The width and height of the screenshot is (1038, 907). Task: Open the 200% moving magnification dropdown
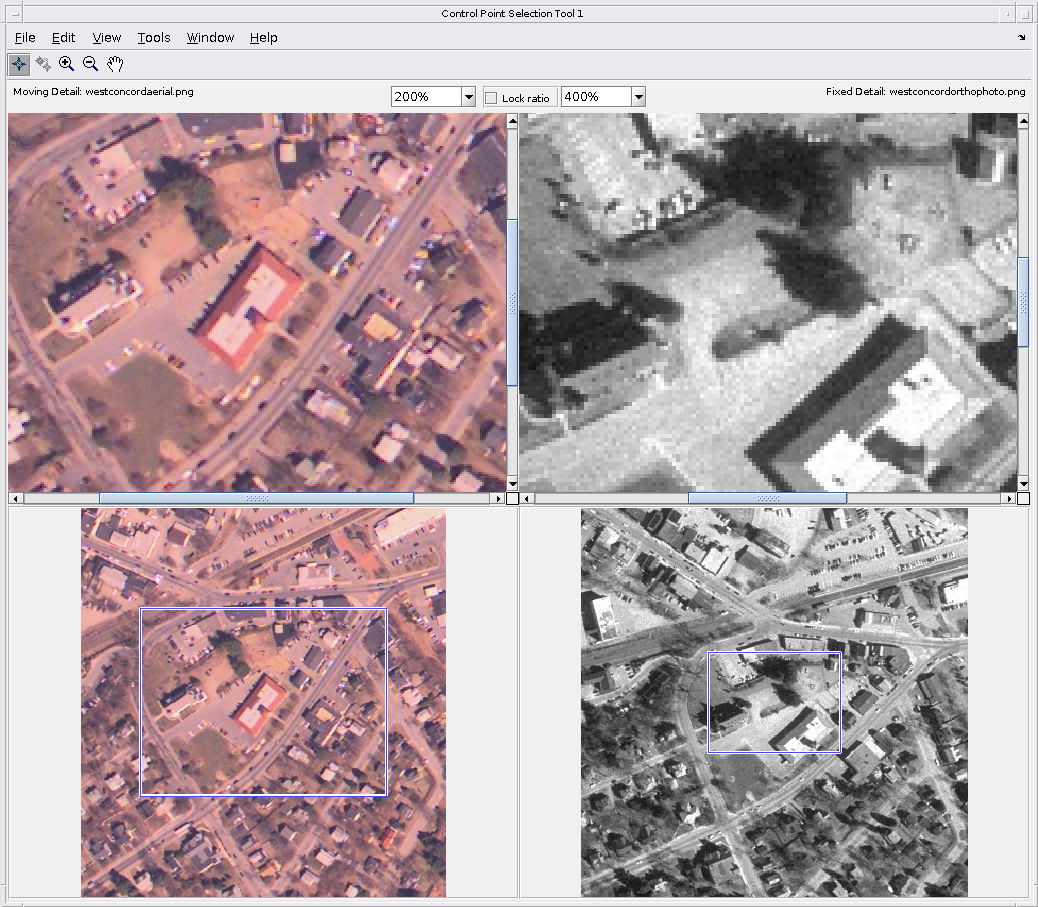click(x=468, y=97)
